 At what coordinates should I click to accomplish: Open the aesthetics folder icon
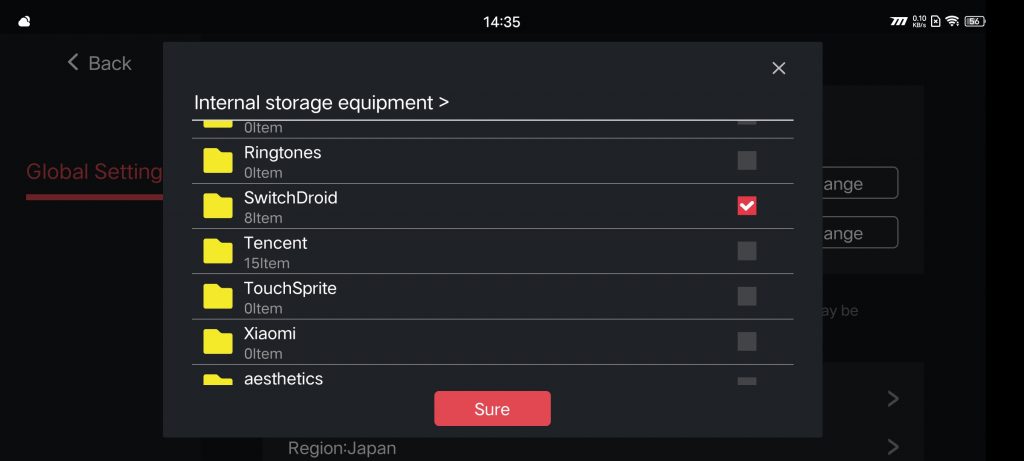[x=217, y=379]
